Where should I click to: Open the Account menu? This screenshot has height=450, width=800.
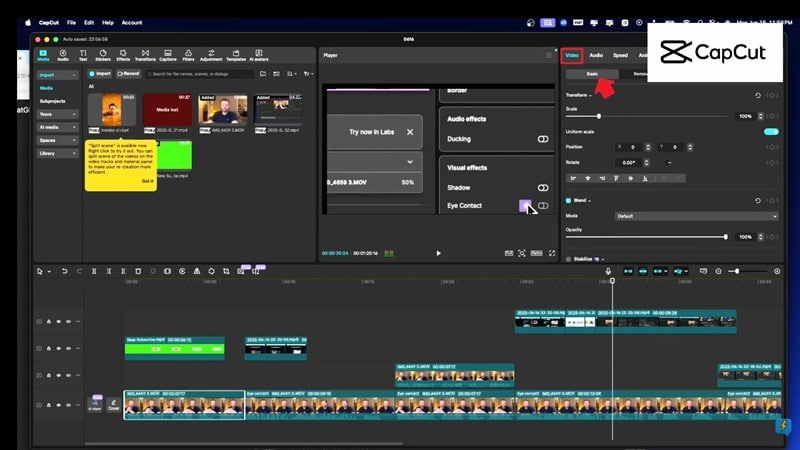[x=132, y=22]
